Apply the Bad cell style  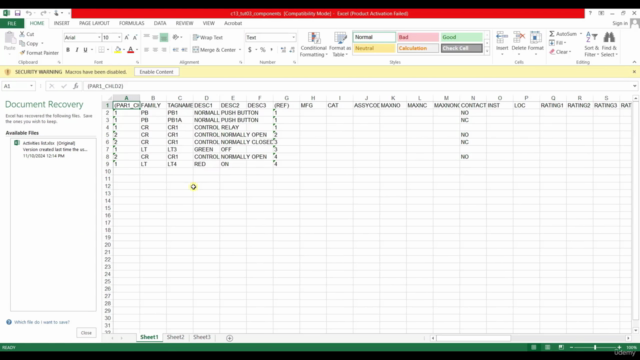418,37
